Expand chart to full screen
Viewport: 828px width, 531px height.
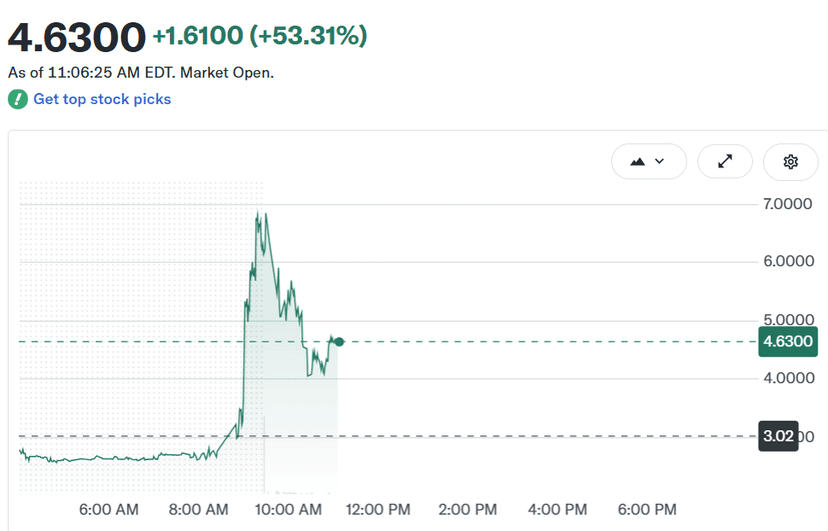725,161
